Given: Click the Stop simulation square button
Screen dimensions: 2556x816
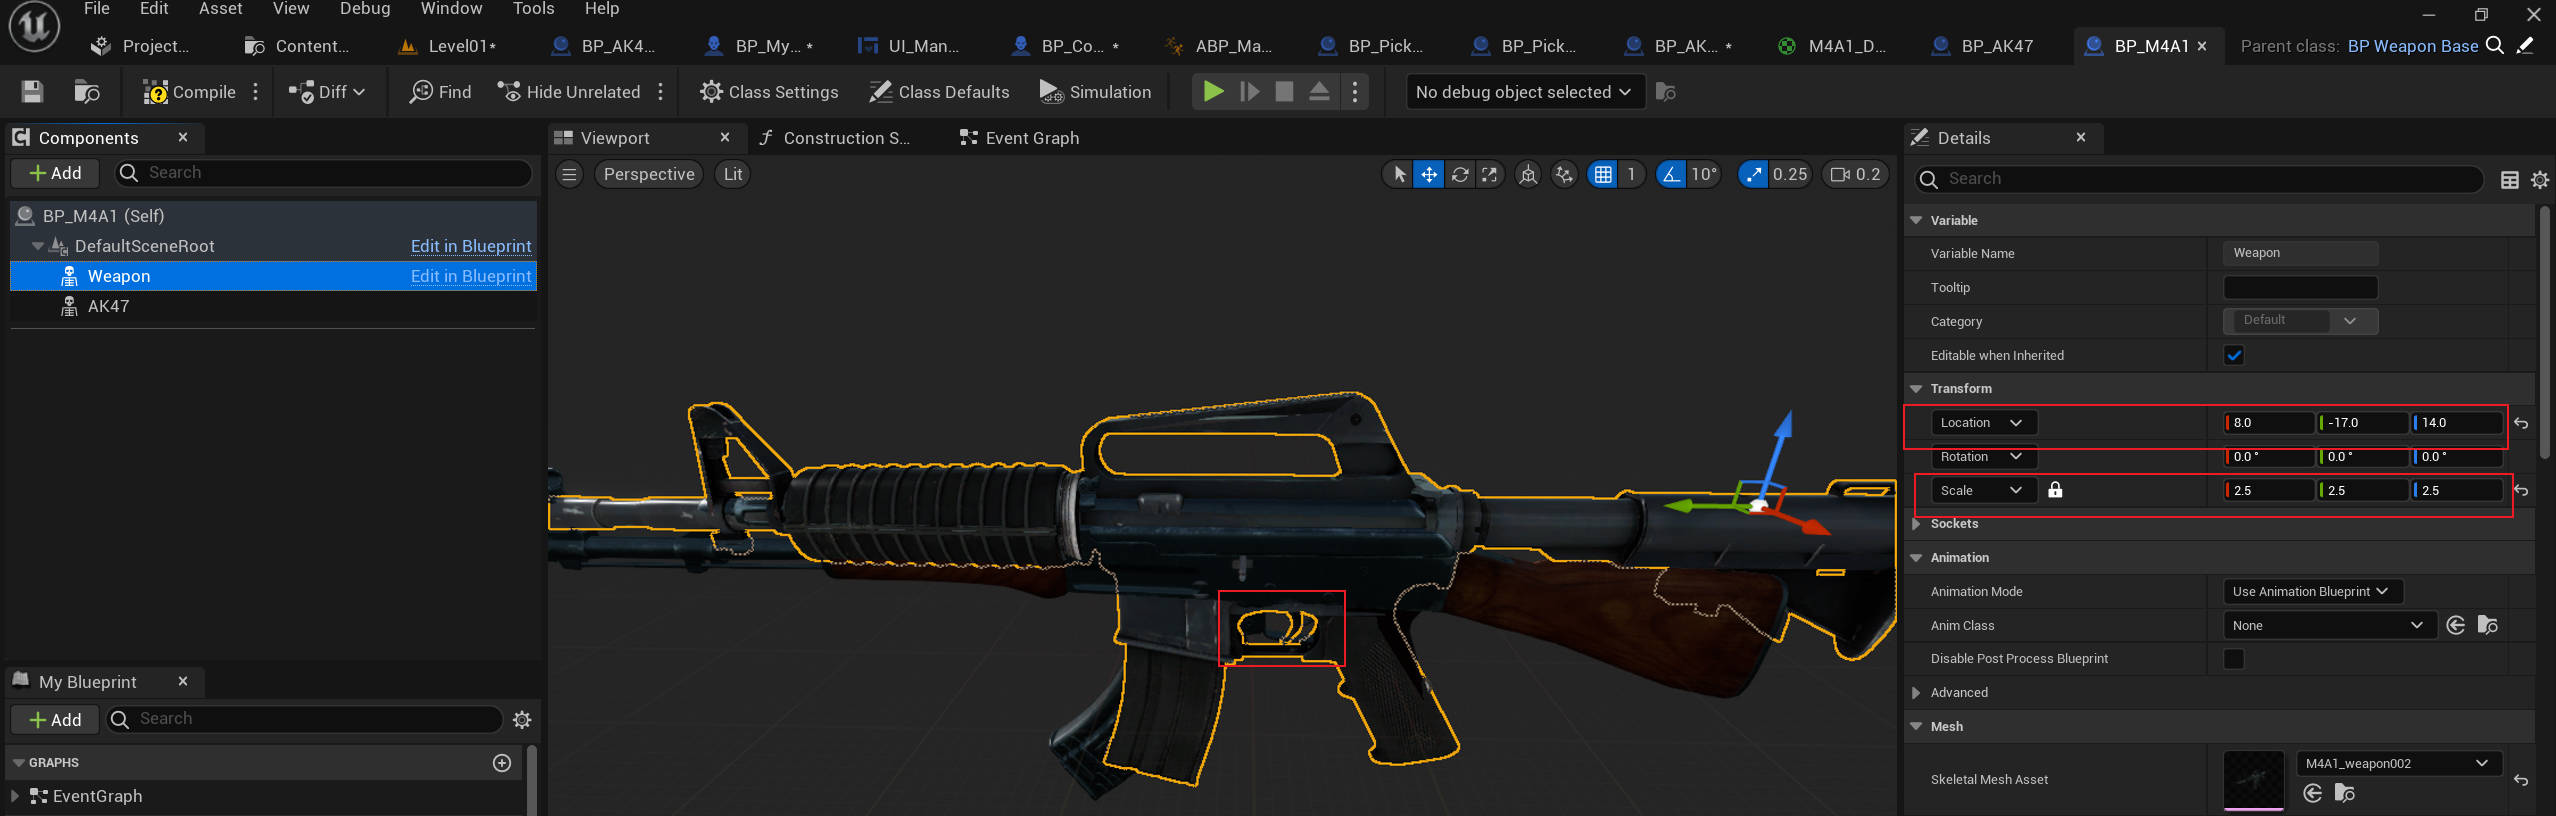Looking at the screenshot, I should tap(1285, 92).
